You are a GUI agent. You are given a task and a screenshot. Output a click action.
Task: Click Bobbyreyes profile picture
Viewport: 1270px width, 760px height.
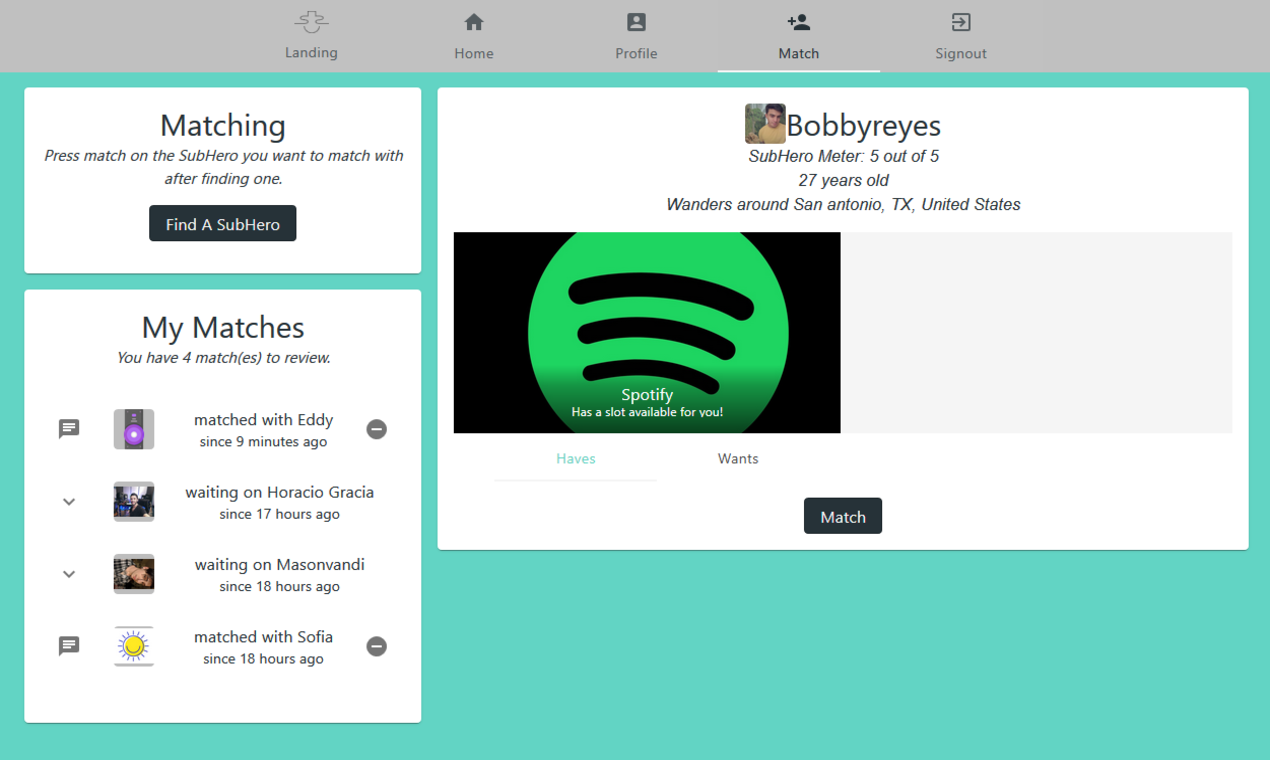point(765,124)
